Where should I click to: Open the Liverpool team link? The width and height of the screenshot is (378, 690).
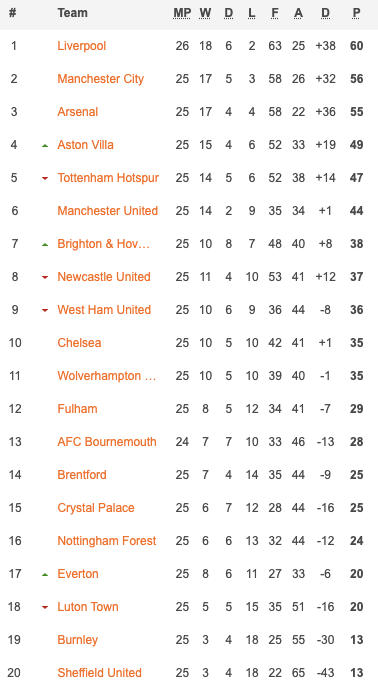(x=82, y=46)
